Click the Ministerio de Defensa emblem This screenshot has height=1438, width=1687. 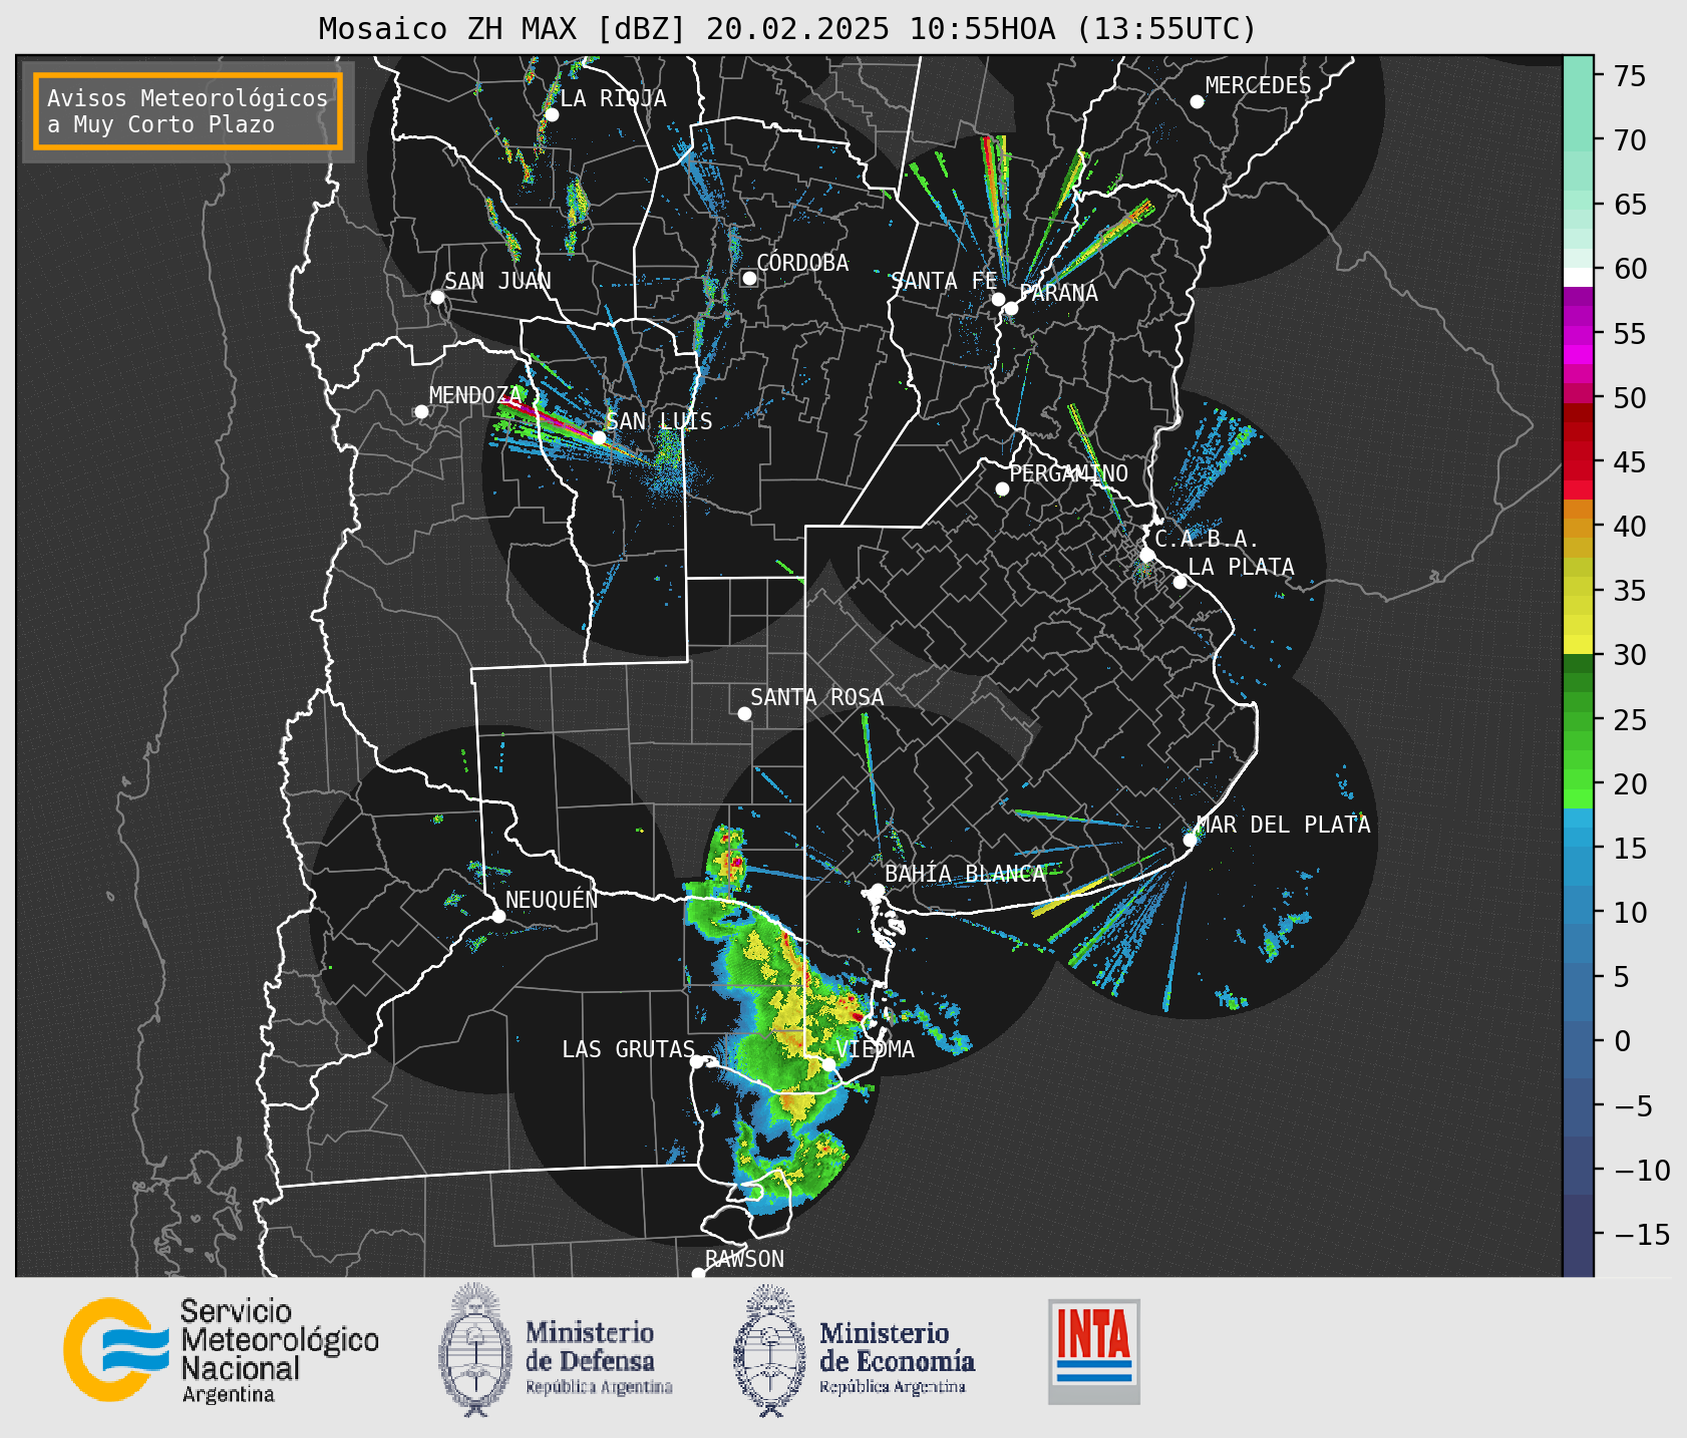[x=476, y=1349]
